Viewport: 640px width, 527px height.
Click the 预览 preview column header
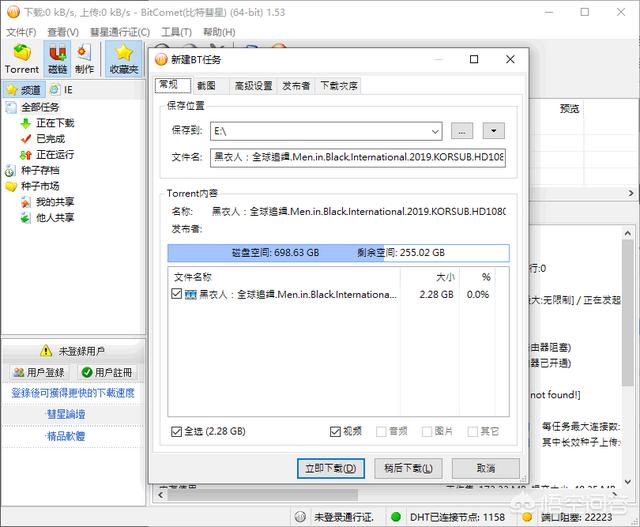(x=569, y=109)
